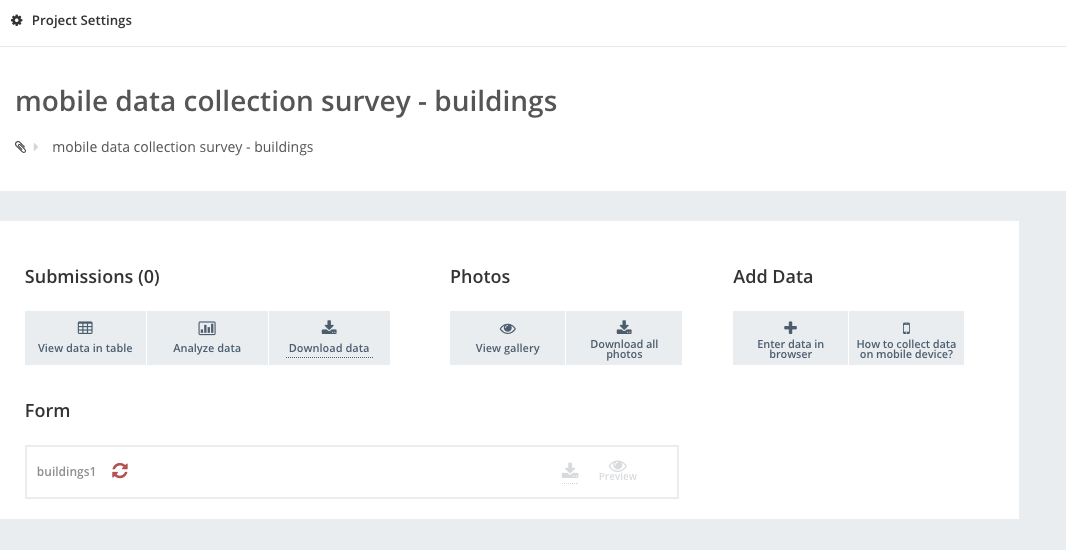Open How to collect data on mobile device

pyautogui.click(x=906, y=338)
